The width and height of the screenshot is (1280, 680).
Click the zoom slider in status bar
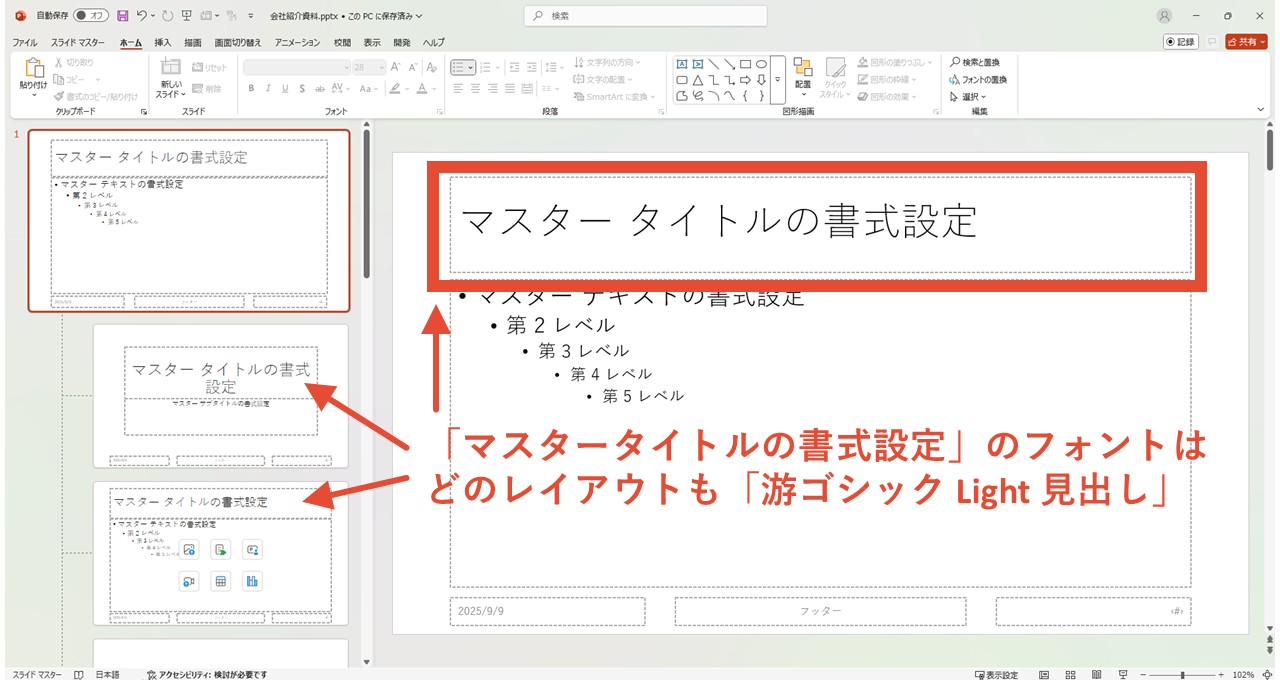coord(1183,674)
